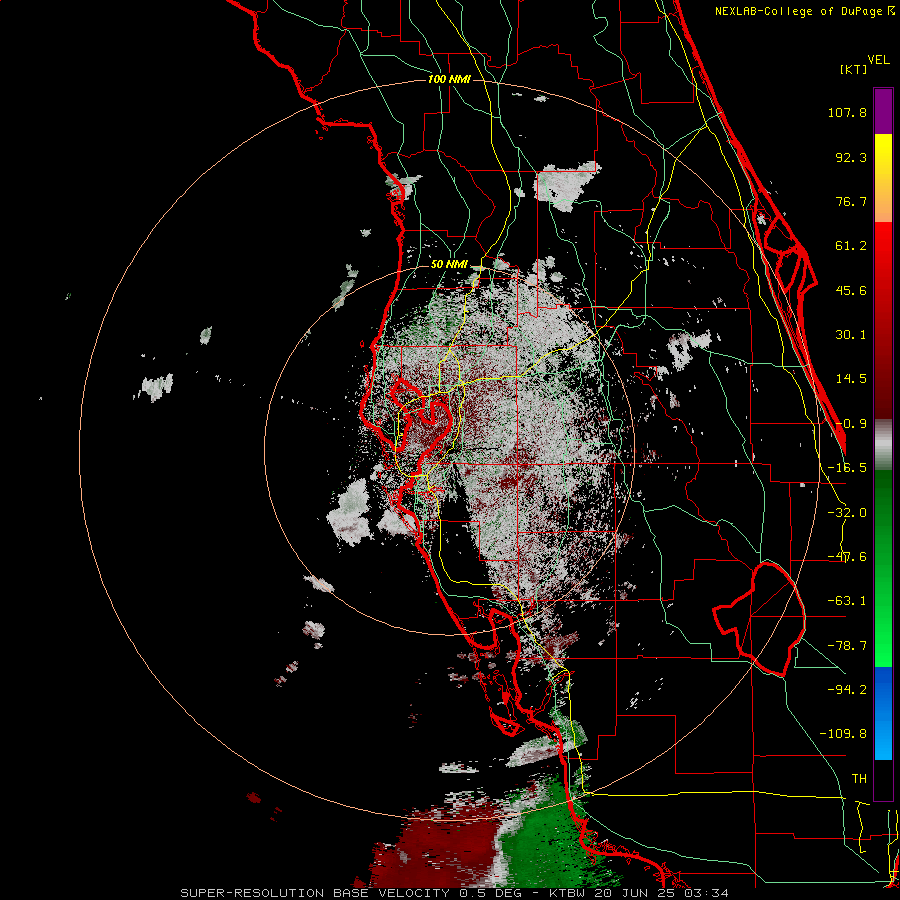Pick the gray near-zero segment of color bar

(x=883, y=445)
